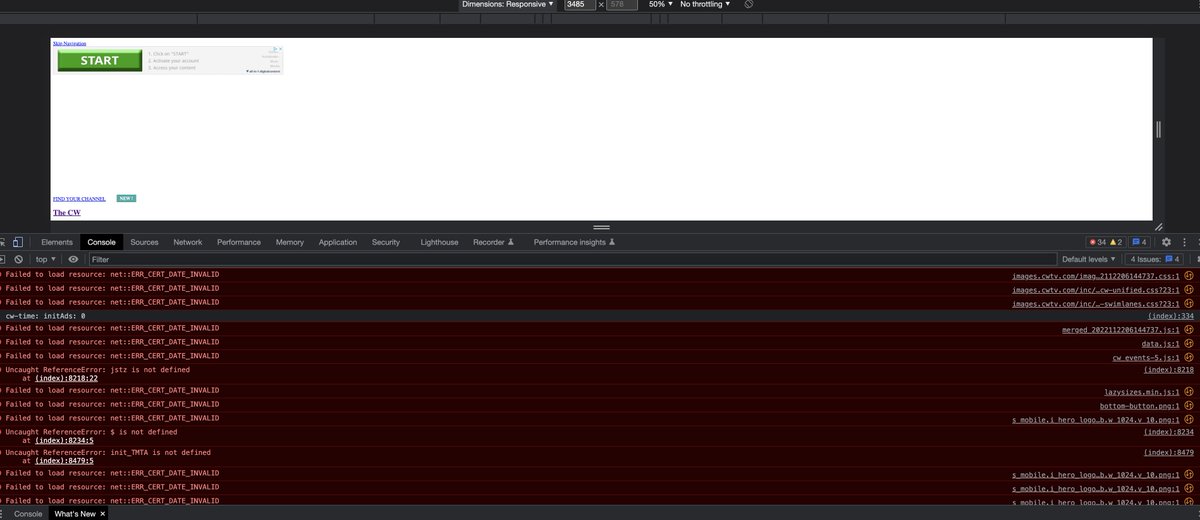Image resolution: width=1200 pixels, height=520 pixels.
Task: Switch to the Elements tab
Action: [57, 242]
